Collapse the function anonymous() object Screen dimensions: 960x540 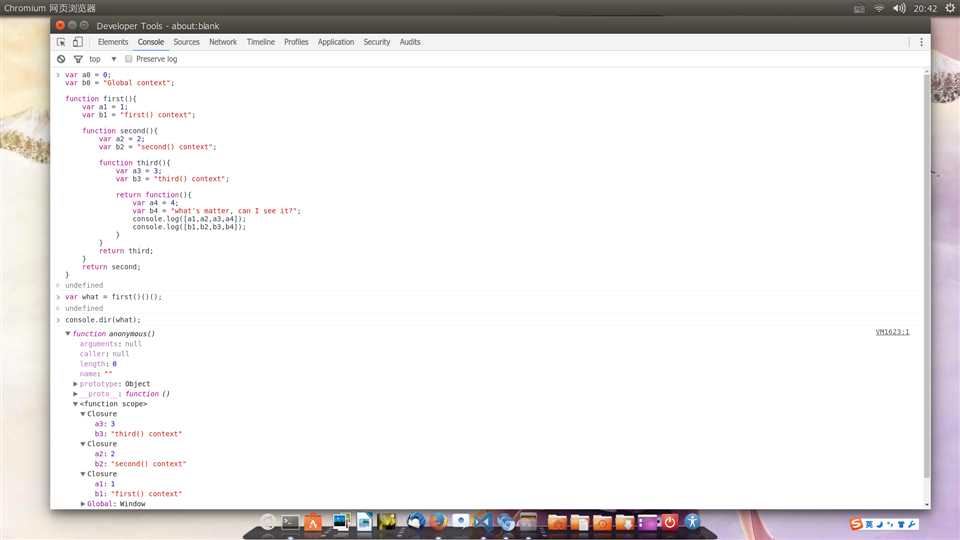tap(68, 334)
